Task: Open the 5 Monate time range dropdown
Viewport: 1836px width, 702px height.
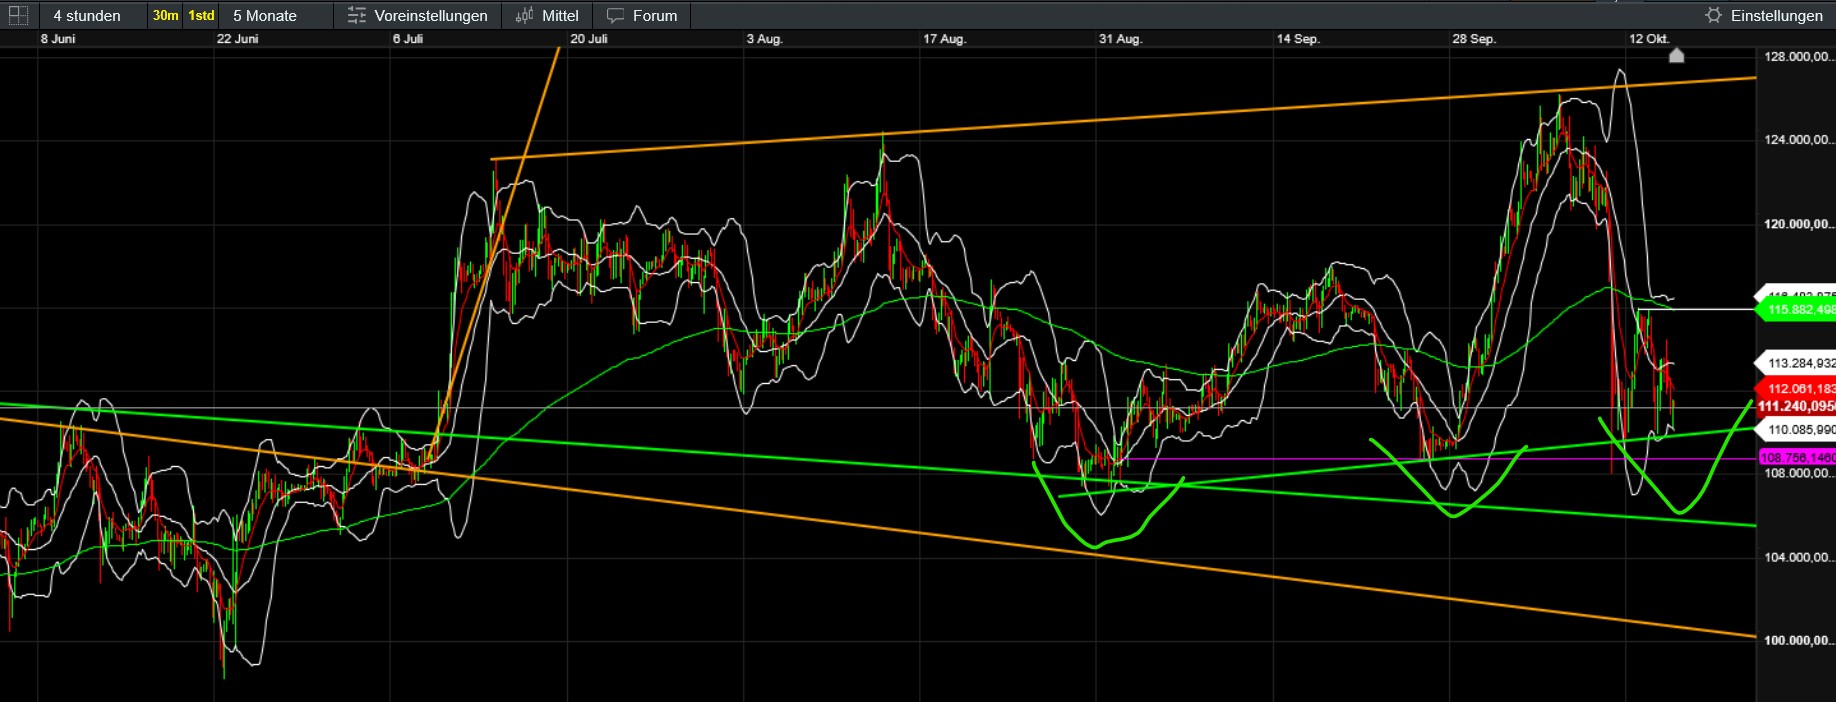Action: (265, 16)
